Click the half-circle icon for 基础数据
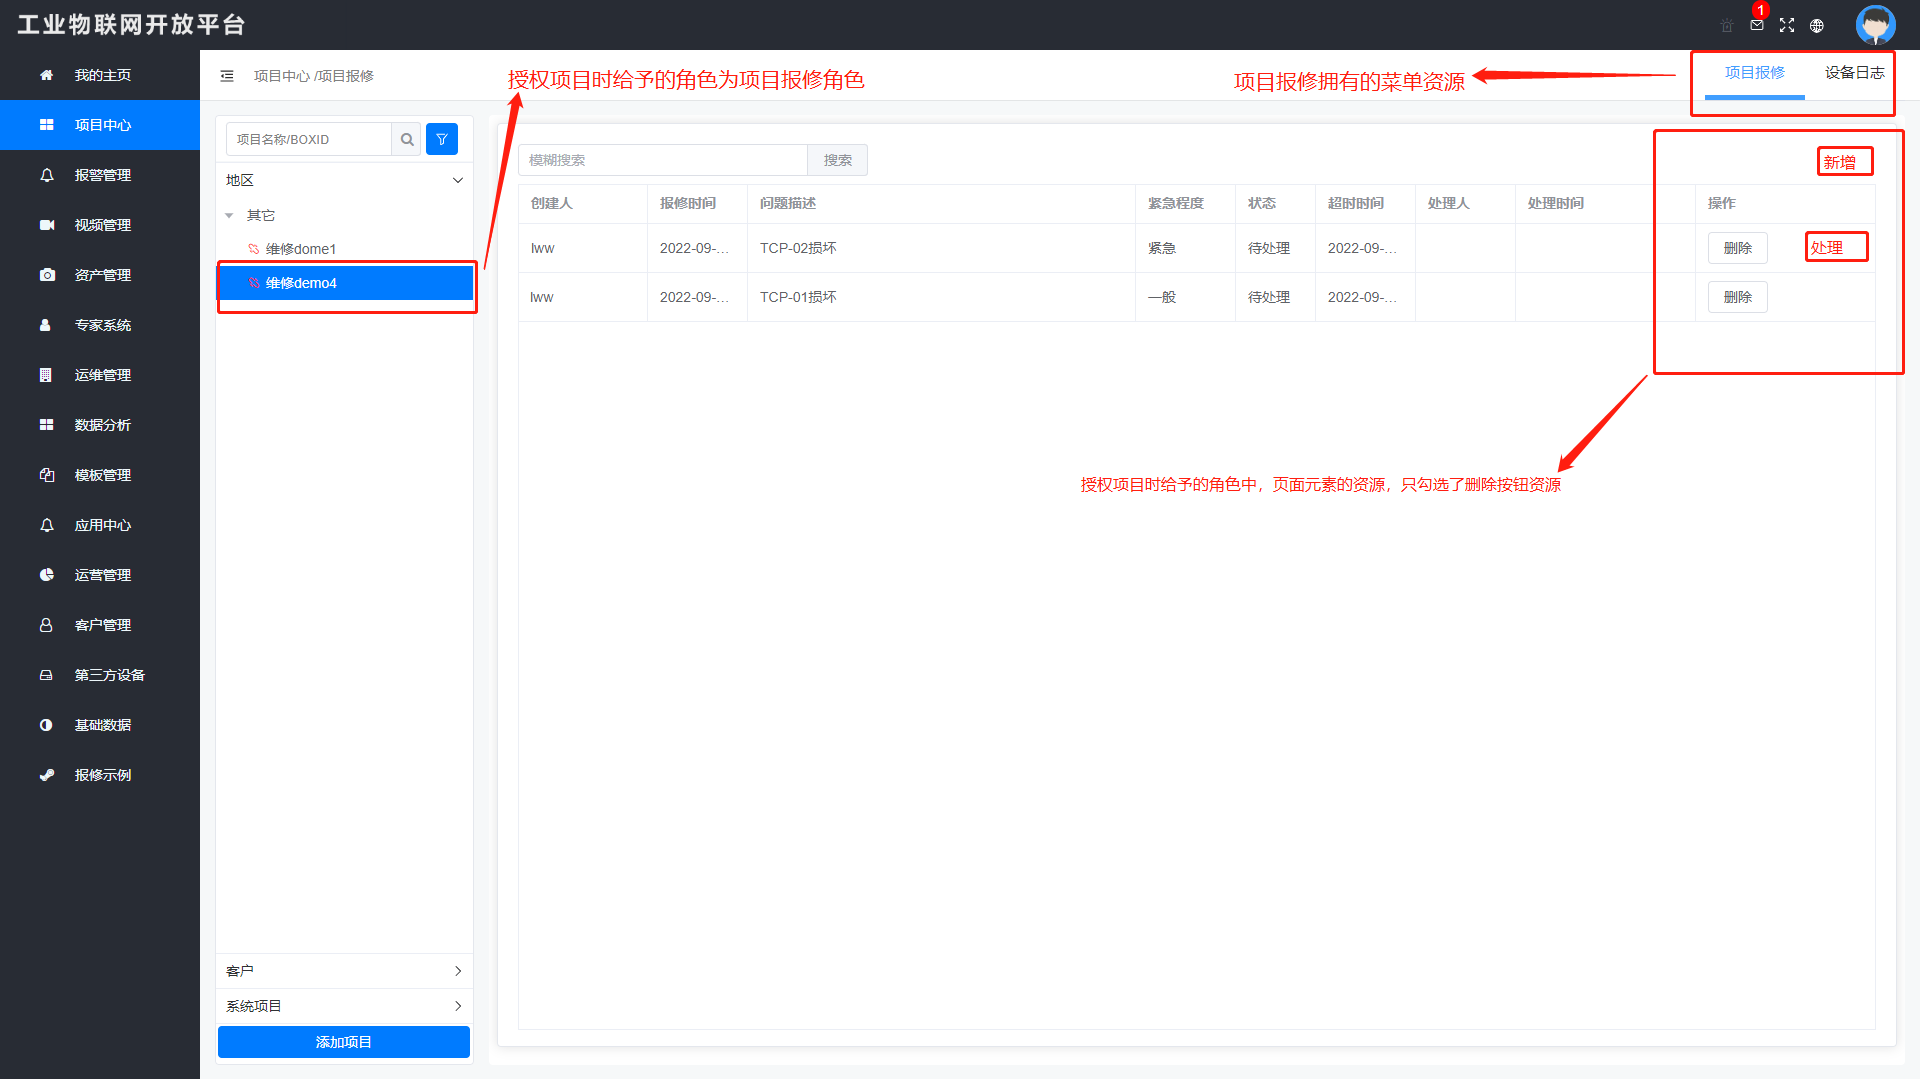 coord(46,725)
